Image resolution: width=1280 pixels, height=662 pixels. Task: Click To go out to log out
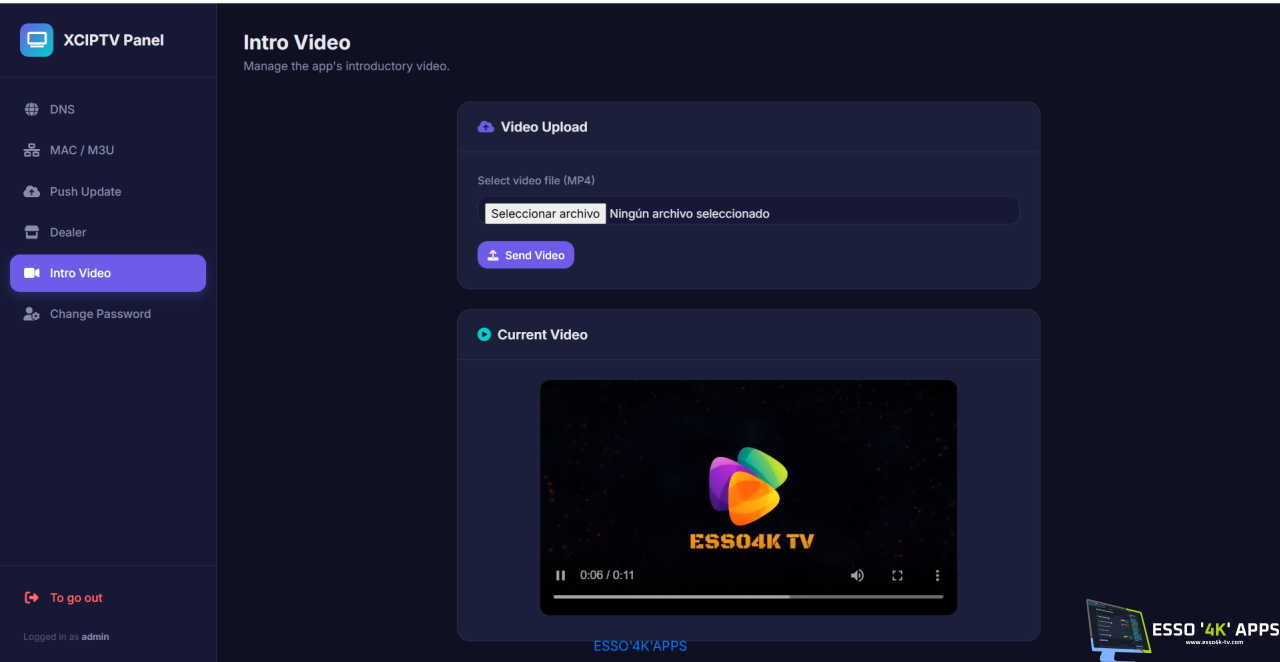76,598
